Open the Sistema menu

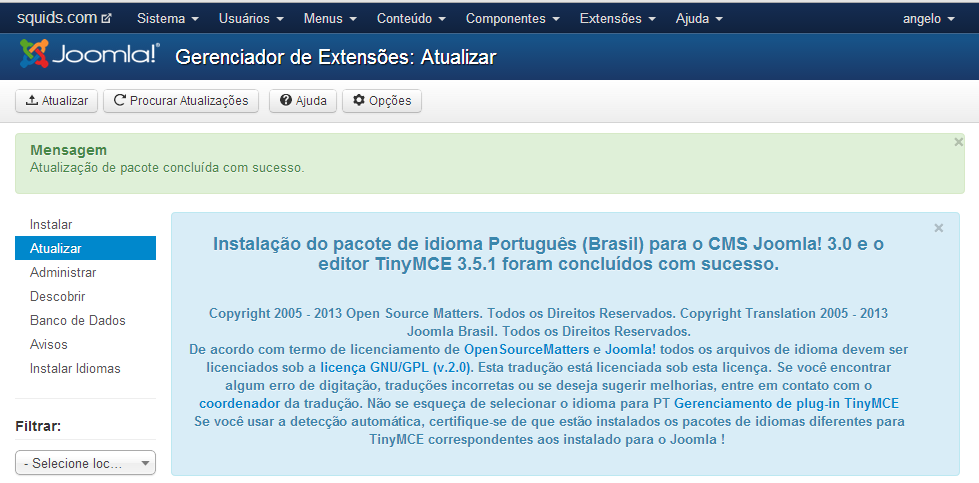click(x=167, y=19)
